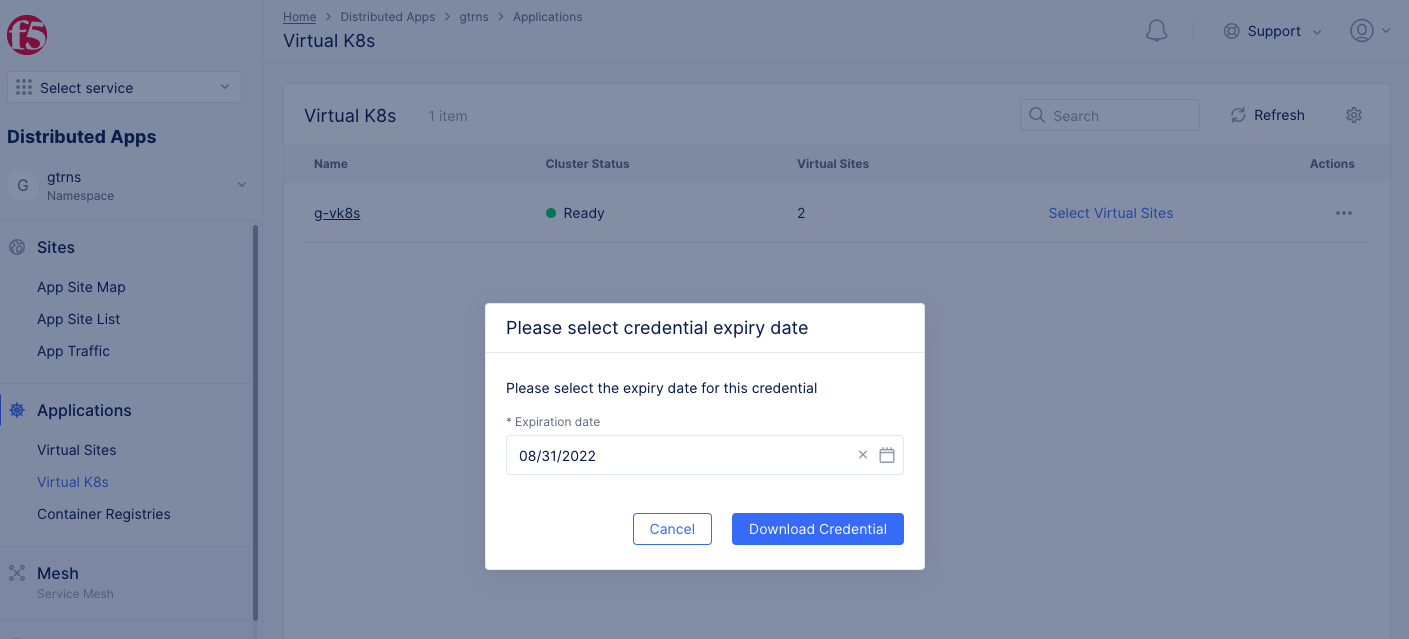The height and width of the screenshot is (639, 1409).
Task: Open actions ellipsis for g-vk8s
Action: click(x=1343, y=213)
